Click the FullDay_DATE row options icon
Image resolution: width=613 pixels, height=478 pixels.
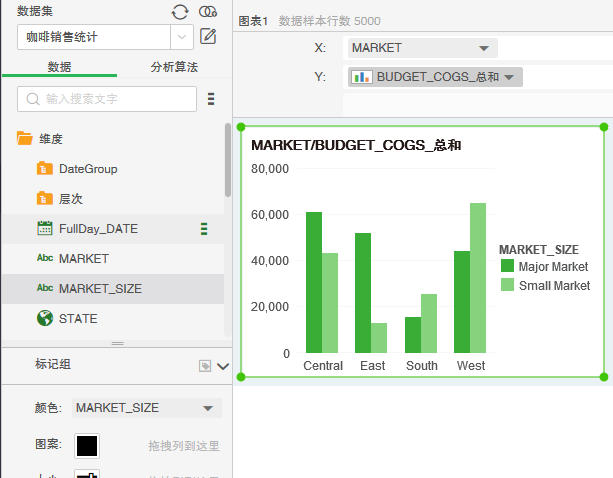tap(204, 229)
